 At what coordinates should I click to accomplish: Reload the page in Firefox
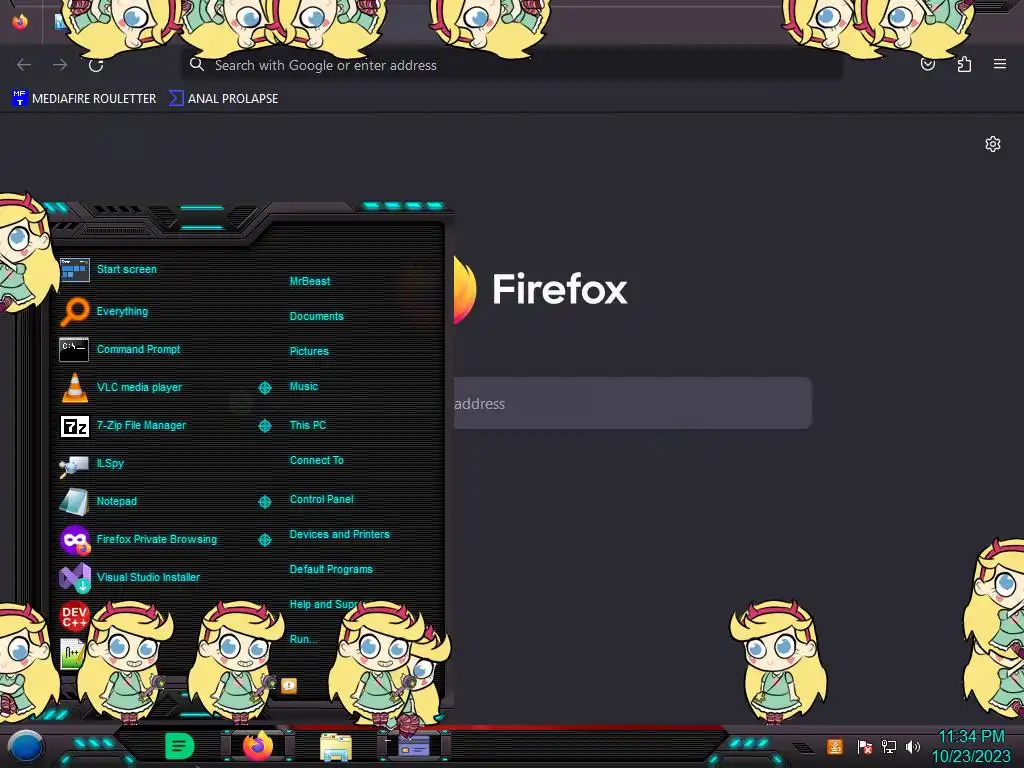click(96, 65)
